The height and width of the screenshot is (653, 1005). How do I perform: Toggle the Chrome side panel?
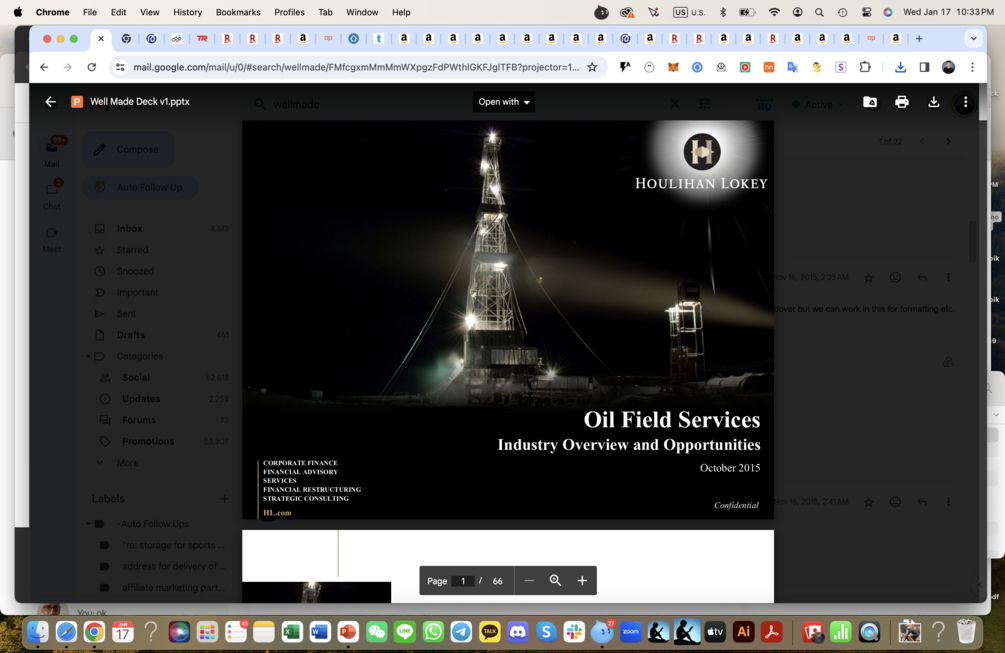coord(924,67)
